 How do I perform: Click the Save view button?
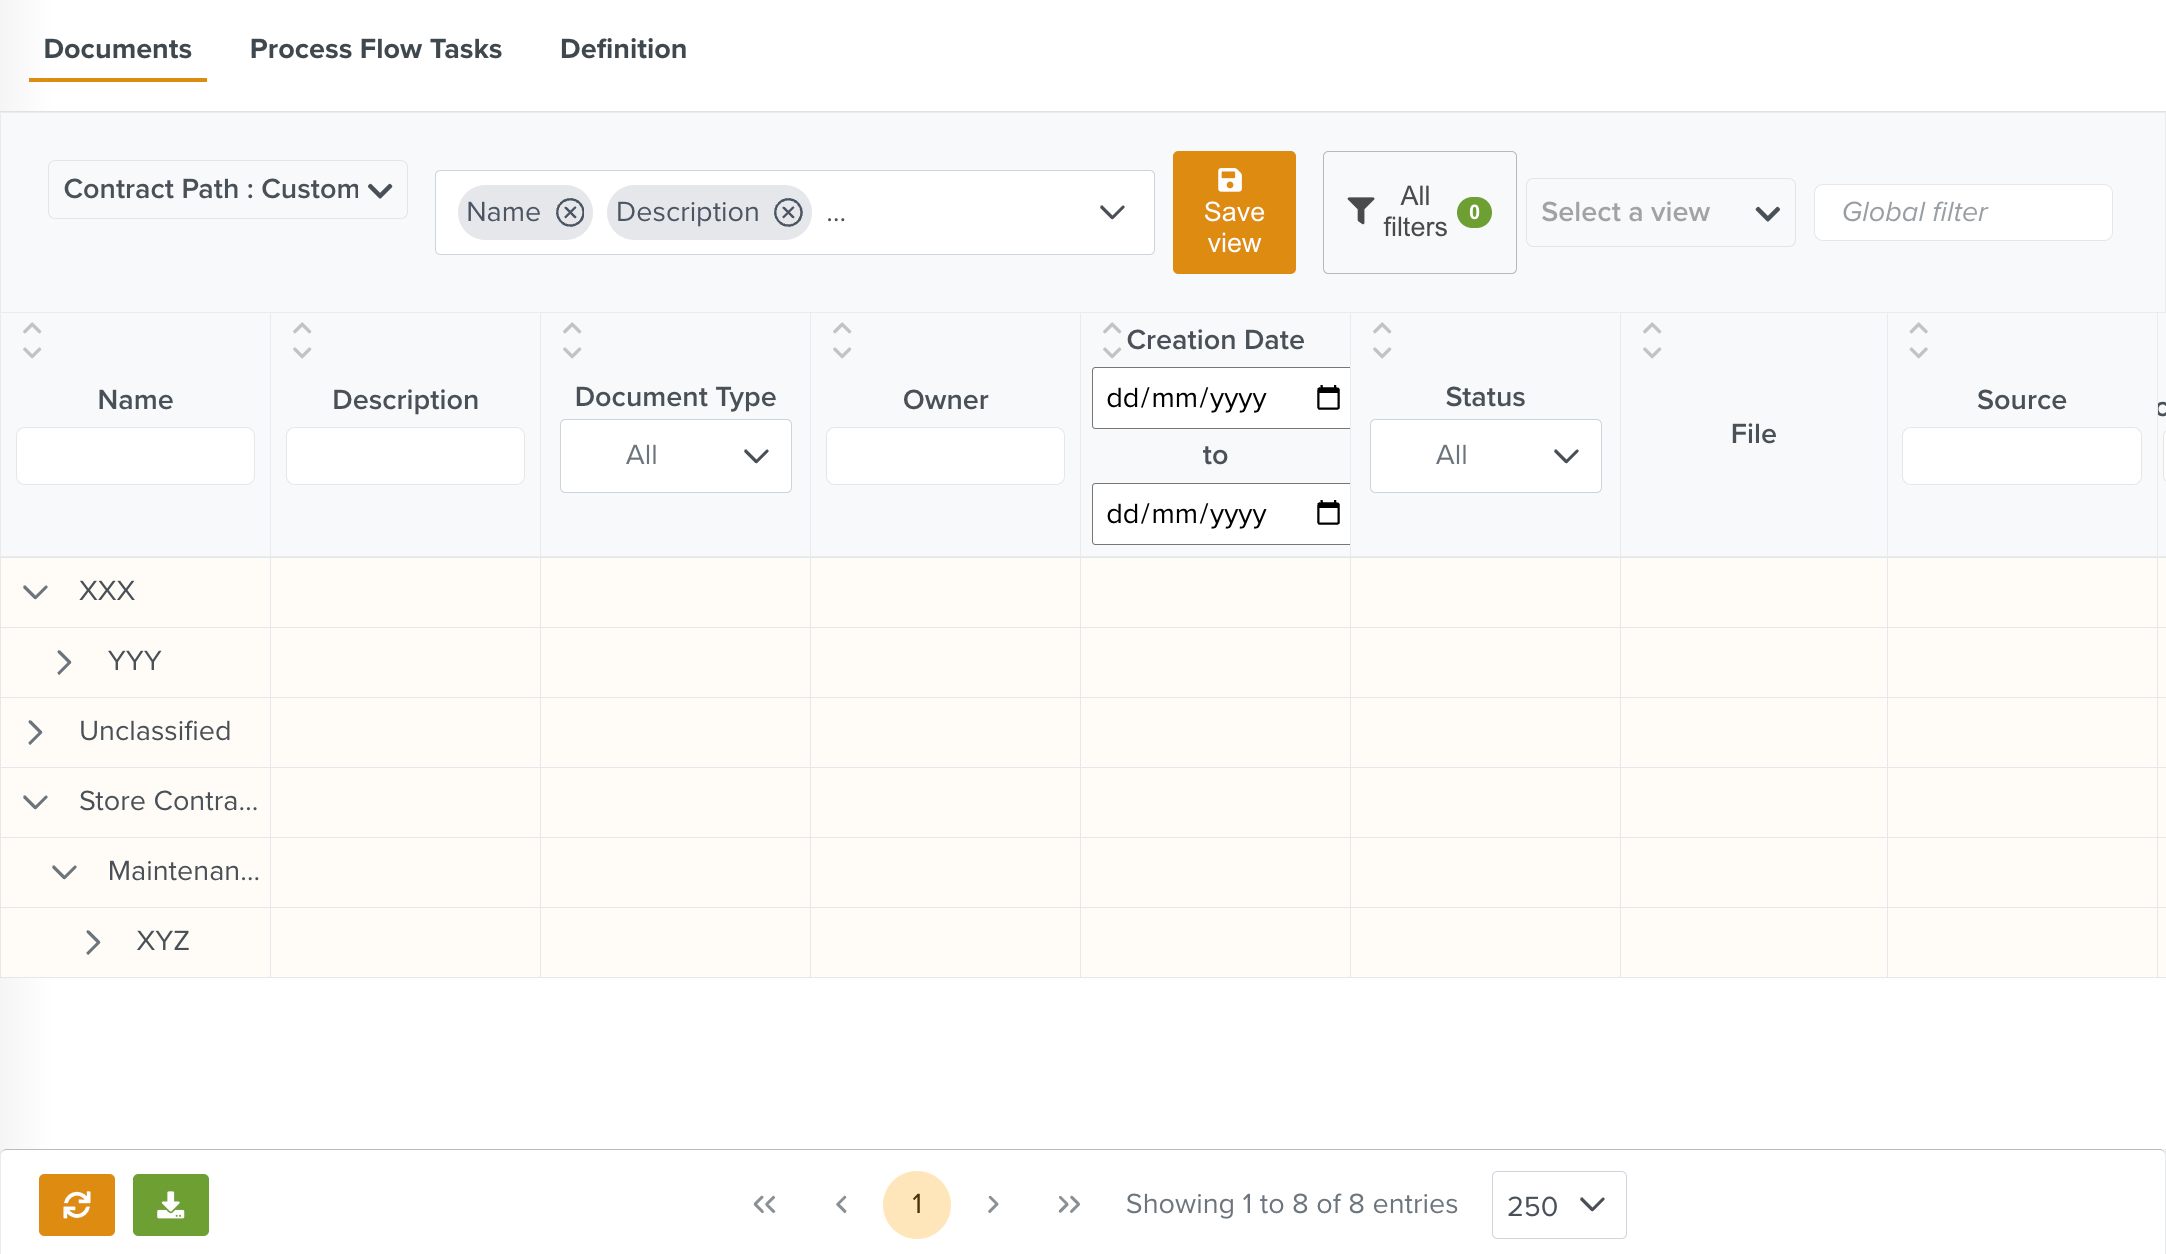[1234, 212]
